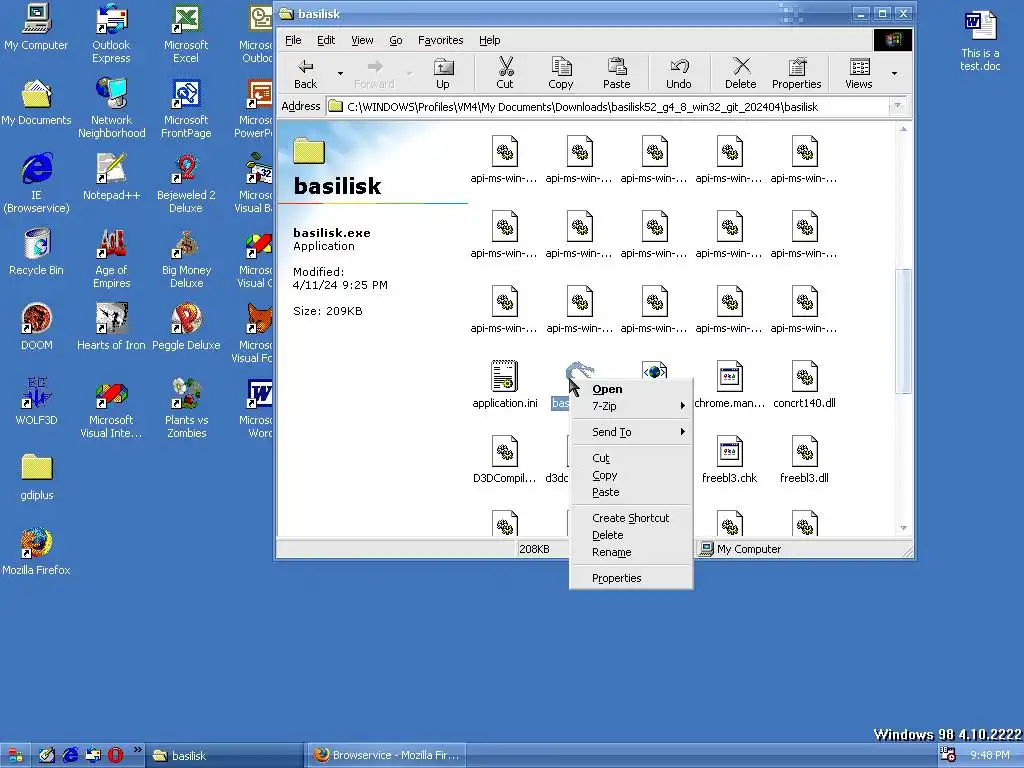The image size is (1024, 768).
Task: Expand the Address bar dropdown
Action: pyautogui.click(x=897, y=106)
